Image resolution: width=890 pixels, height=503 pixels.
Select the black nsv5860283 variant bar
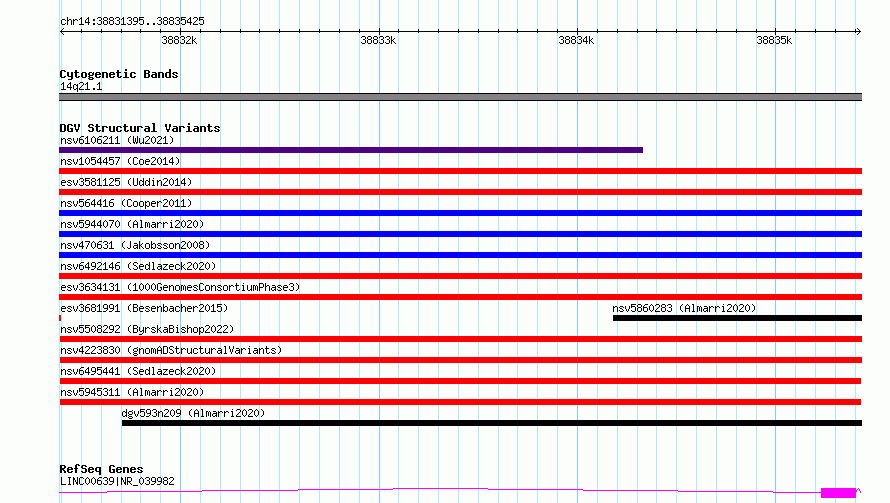(x=737, y=318)
